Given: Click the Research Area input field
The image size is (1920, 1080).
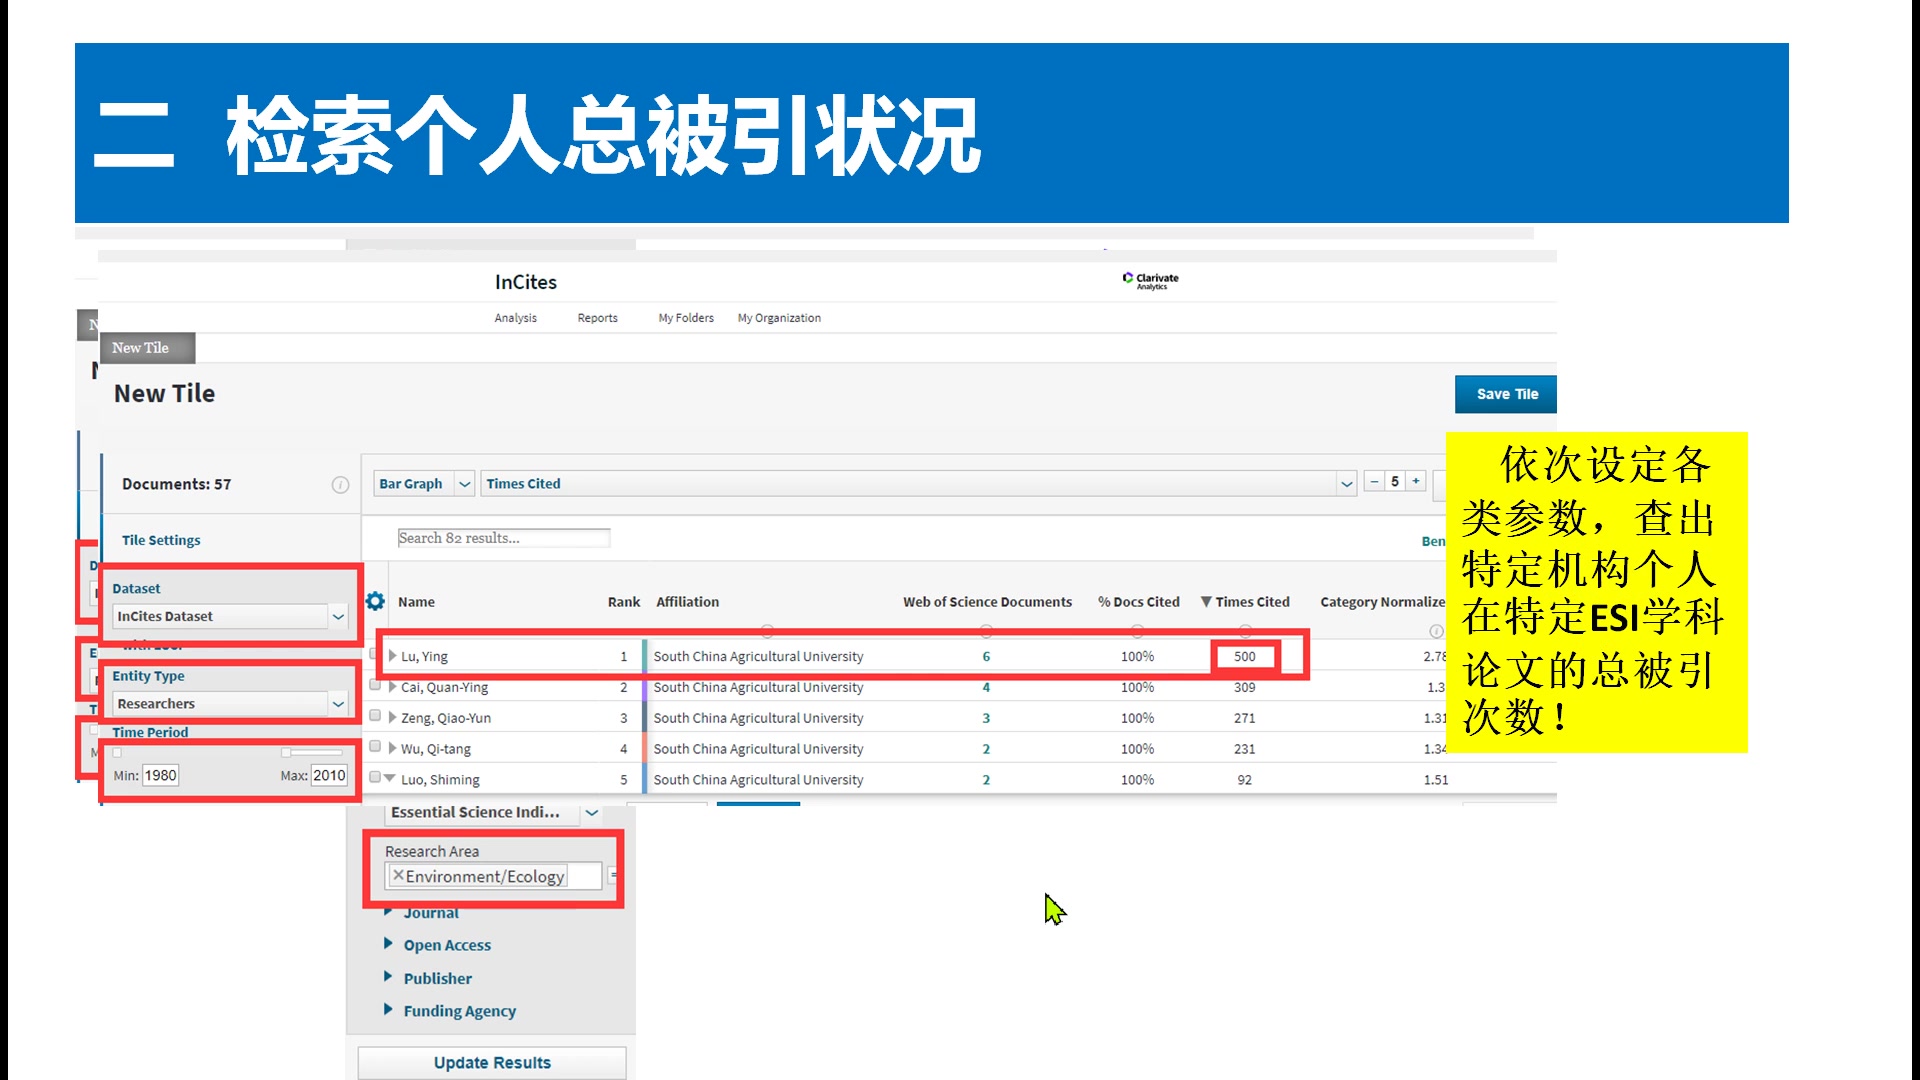Looking at the screenshot, I should click(x=495, y=876).
